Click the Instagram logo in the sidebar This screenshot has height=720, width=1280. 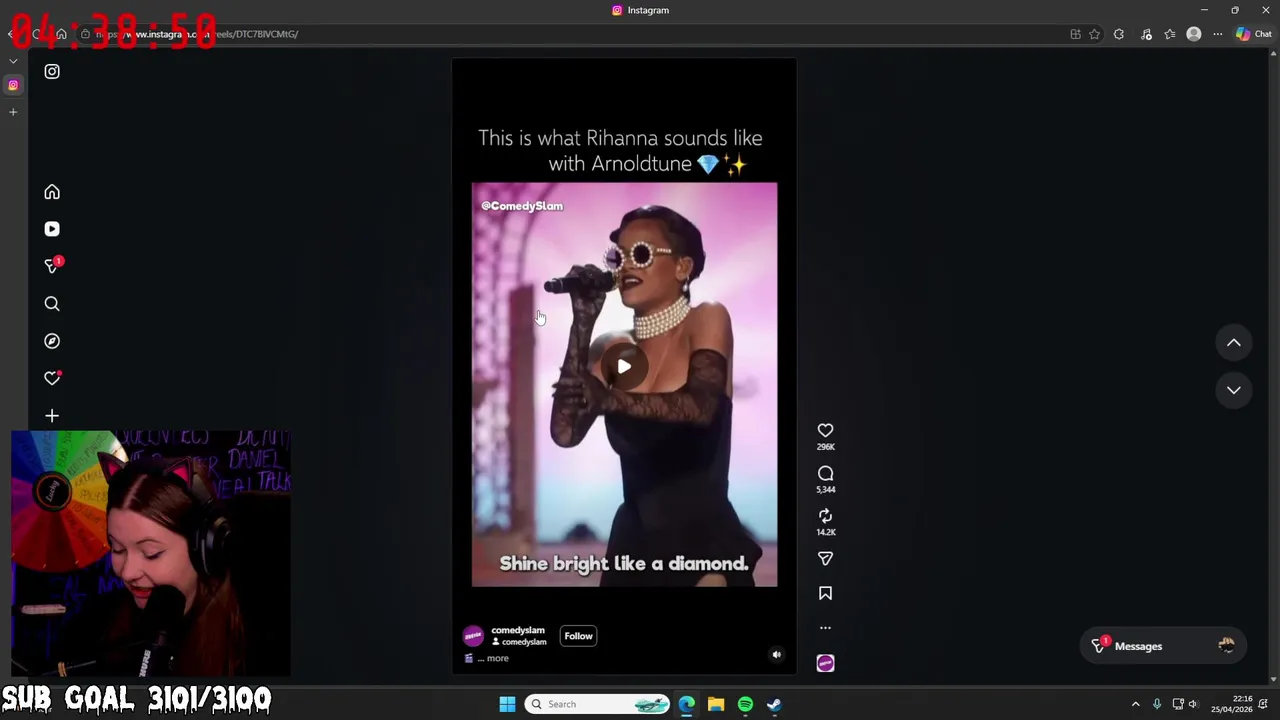click(52, 72)
